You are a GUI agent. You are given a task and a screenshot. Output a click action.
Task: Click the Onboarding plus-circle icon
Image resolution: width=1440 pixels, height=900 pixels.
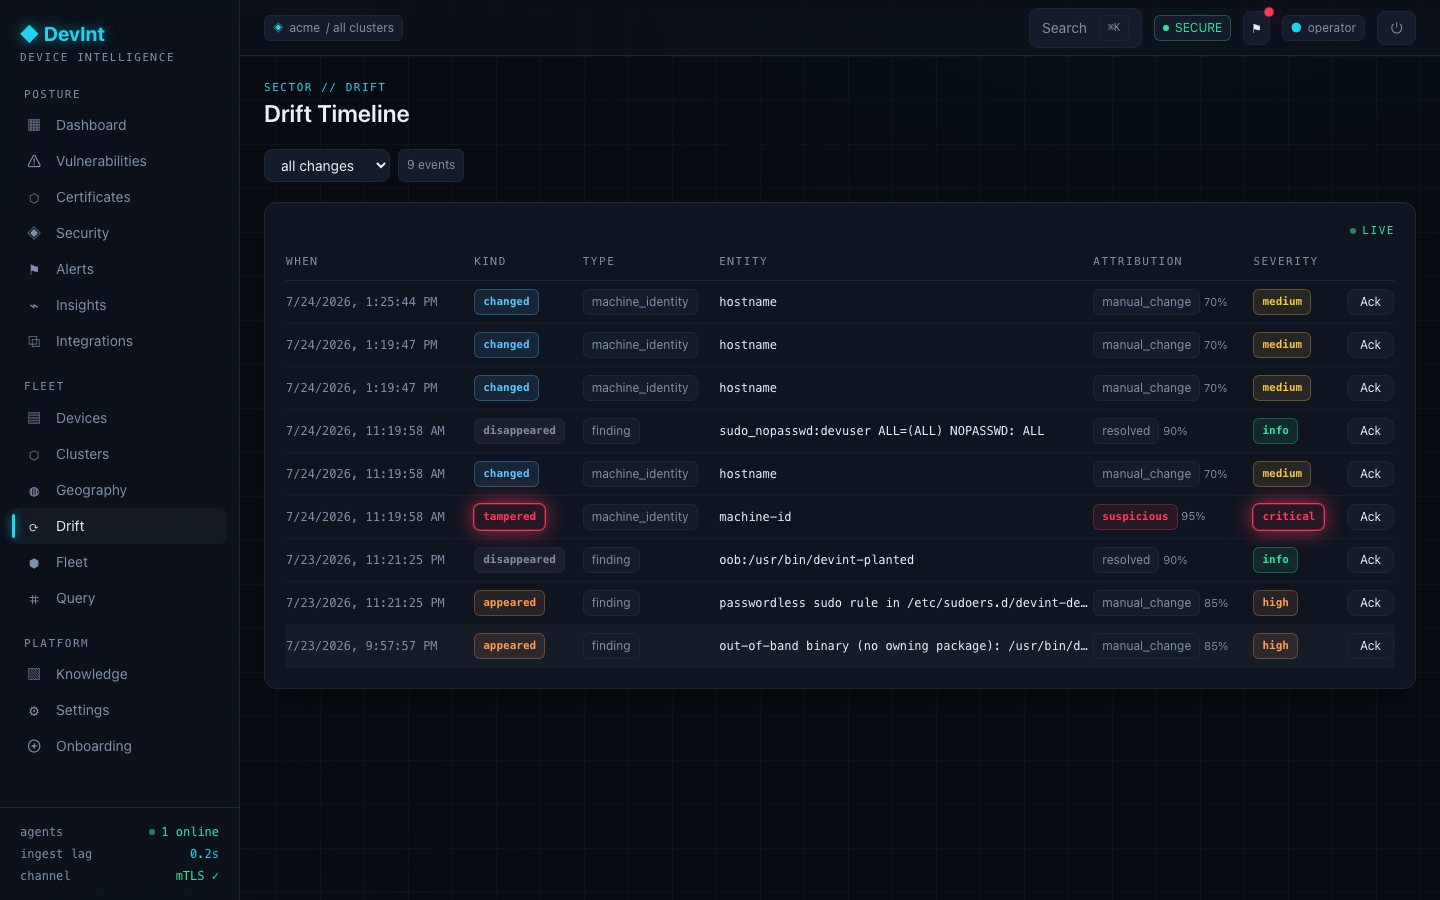[34, 746]
